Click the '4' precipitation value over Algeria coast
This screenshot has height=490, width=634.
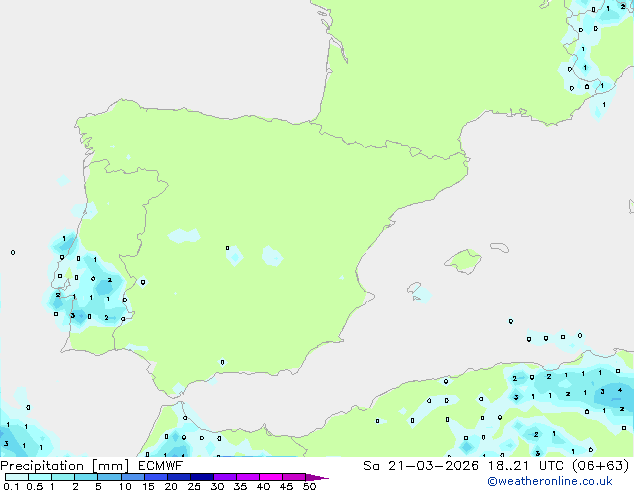(x=620, y=390)
